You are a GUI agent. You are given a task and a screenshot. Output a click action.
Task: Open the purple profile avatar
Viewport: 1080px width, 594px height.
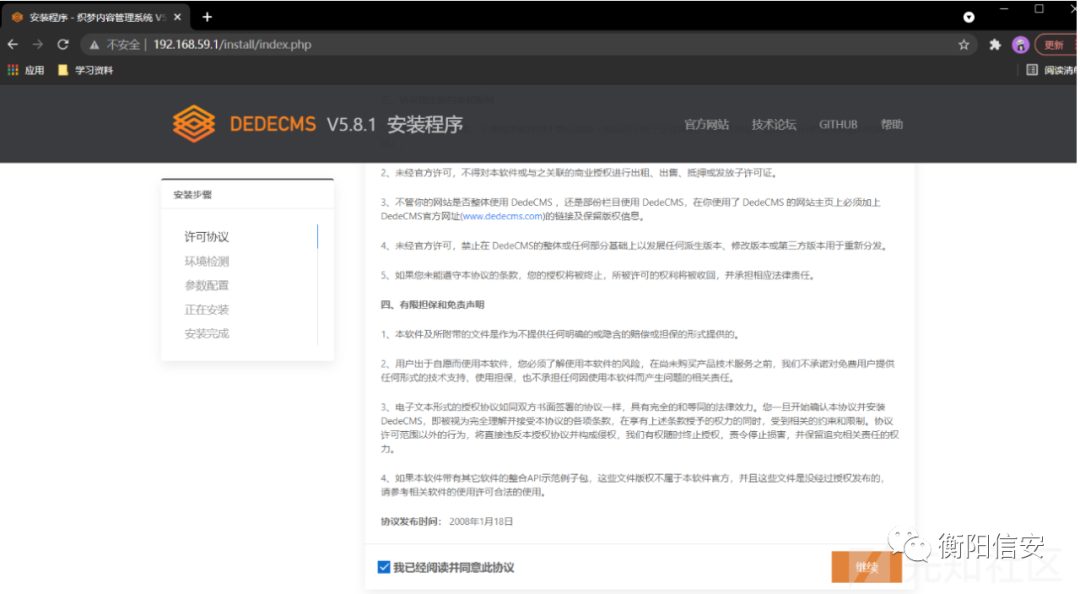[1020, 45]
